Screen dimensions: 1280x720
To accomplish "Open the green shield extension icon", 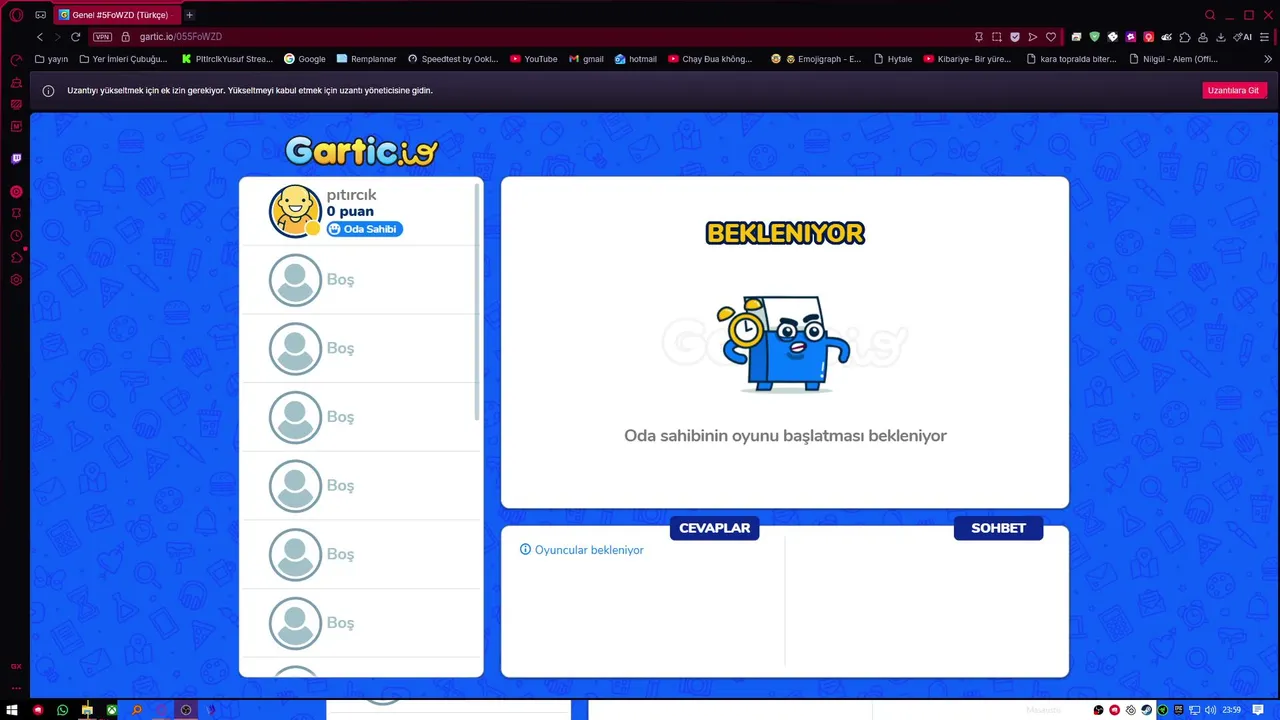I will pyautogui.click(x=1094, y=37).
